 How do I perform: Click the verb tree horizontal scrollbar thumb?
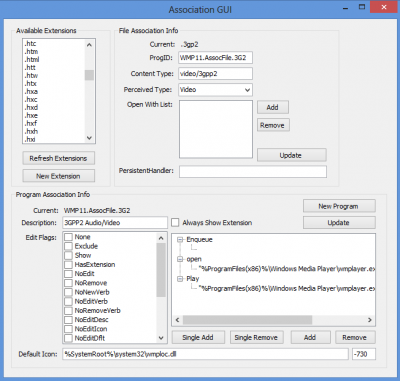point(248,320)
